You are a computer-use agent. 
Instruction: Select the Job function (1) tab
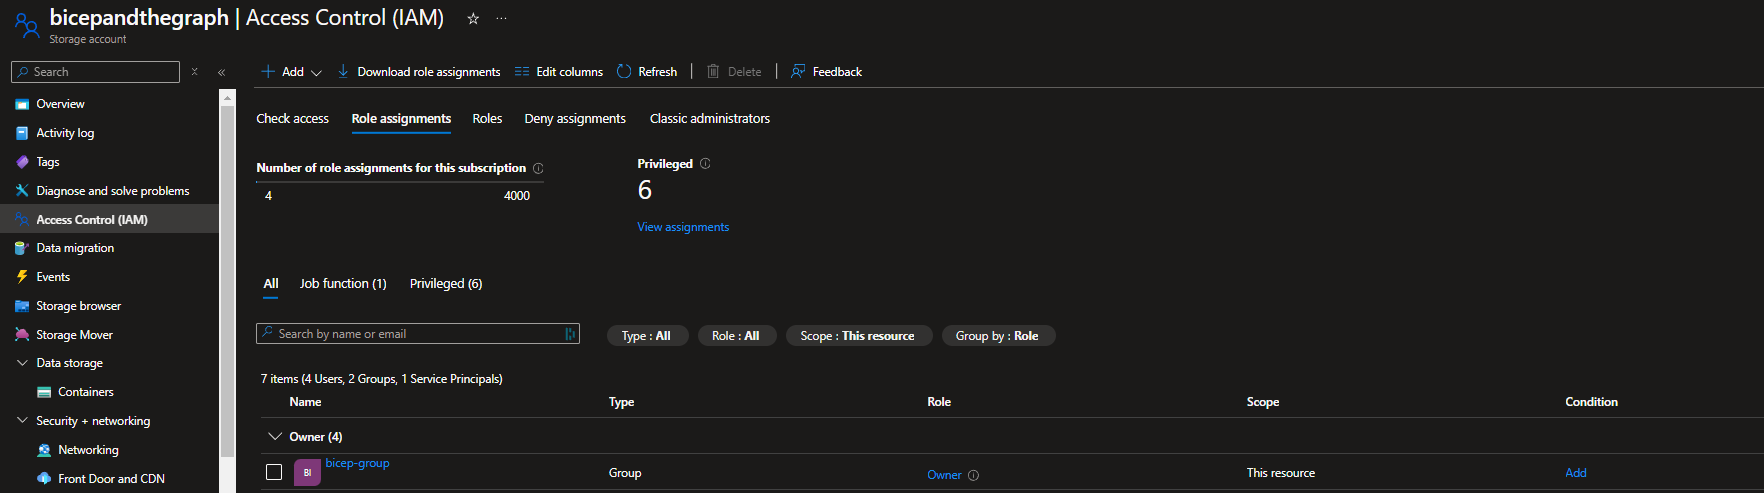coord(343,284)
